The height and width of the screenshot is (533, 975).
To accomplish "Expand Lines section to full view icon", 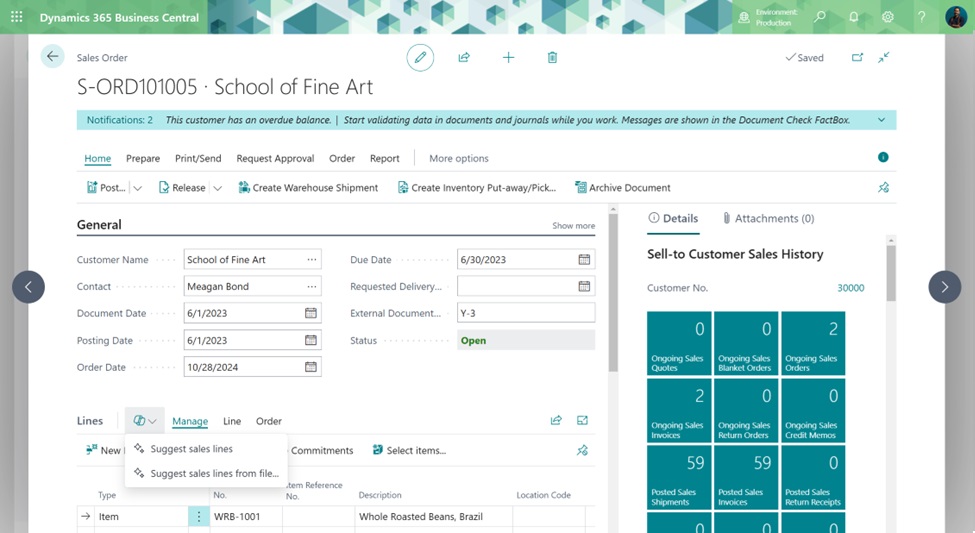I will [582, 420].
